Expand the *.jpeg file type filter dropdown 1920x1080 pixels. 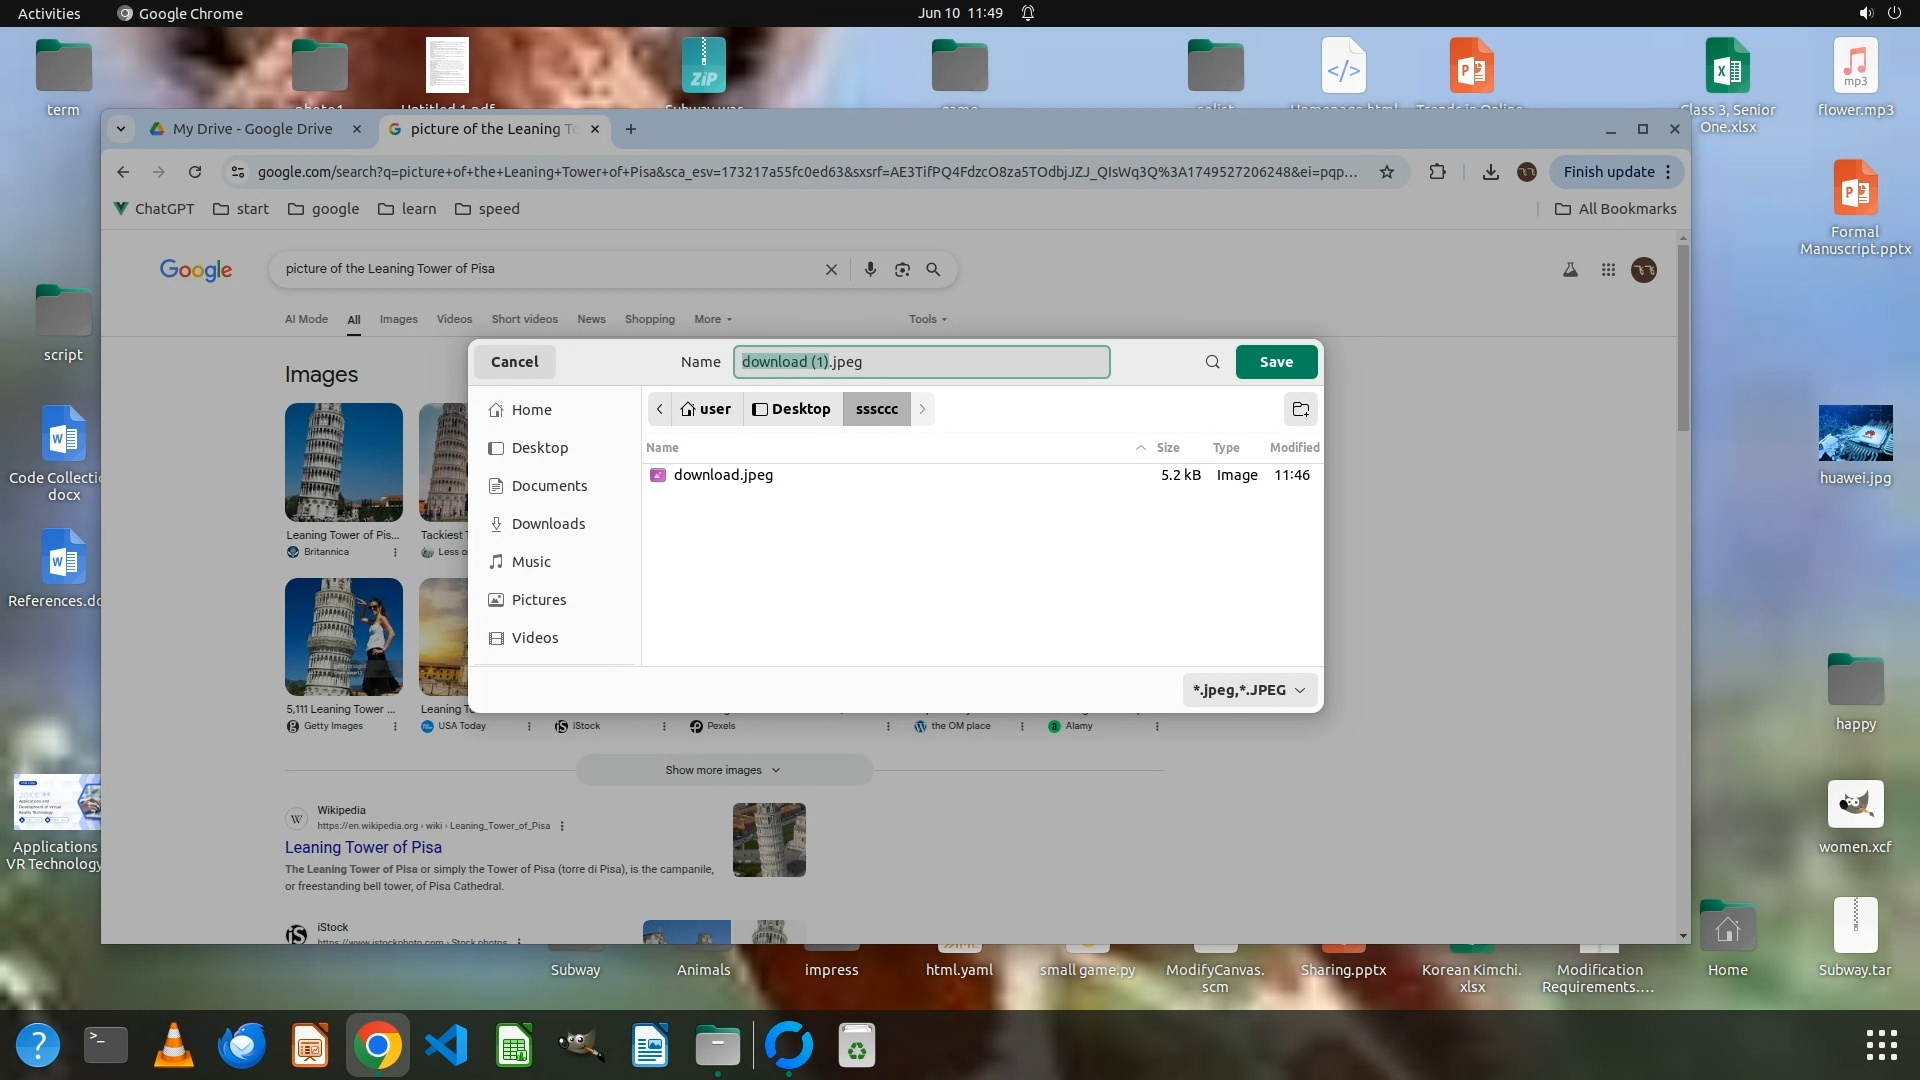pyautogui.click(x=1249, y=690)
